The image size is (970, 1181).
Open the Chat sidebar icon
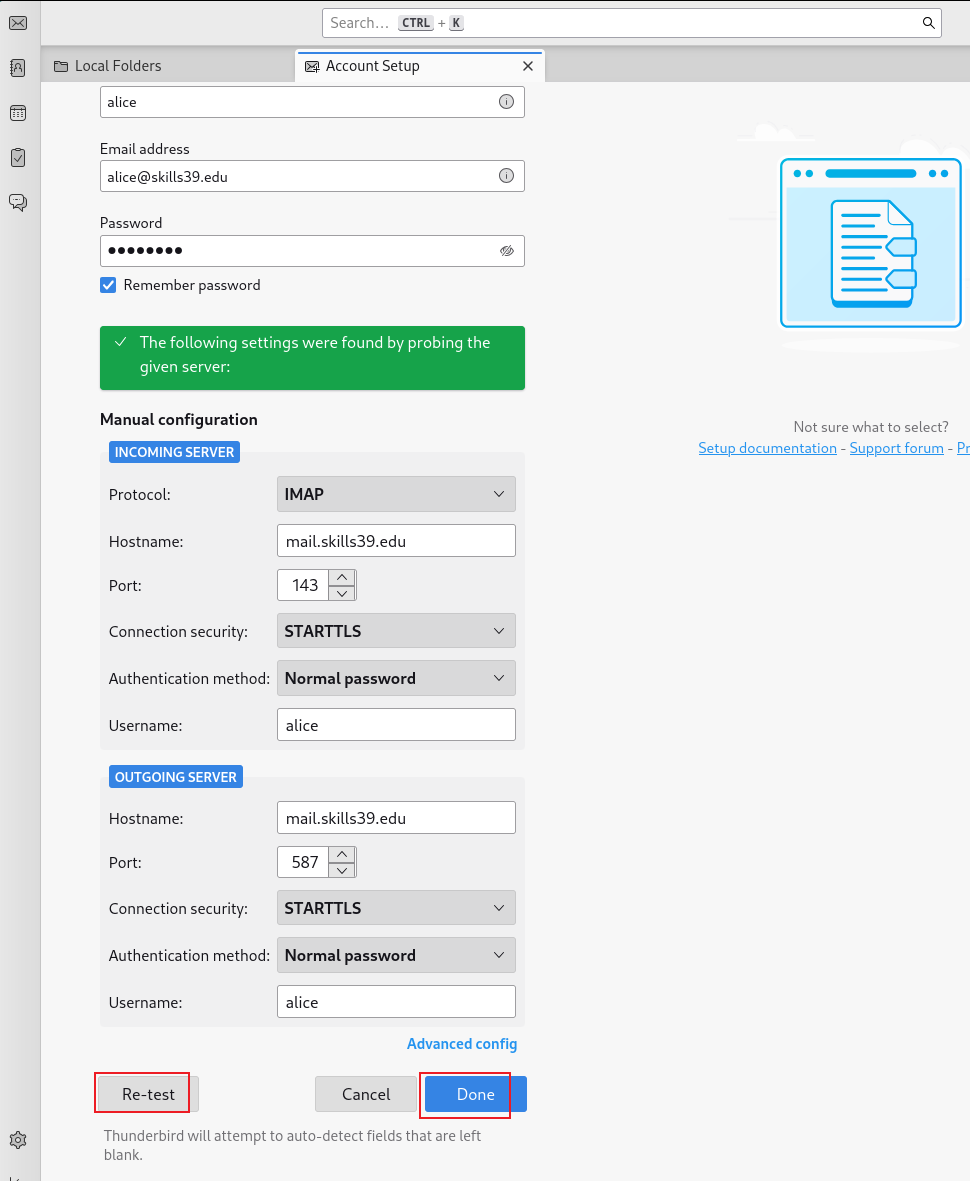coord(18,203)
